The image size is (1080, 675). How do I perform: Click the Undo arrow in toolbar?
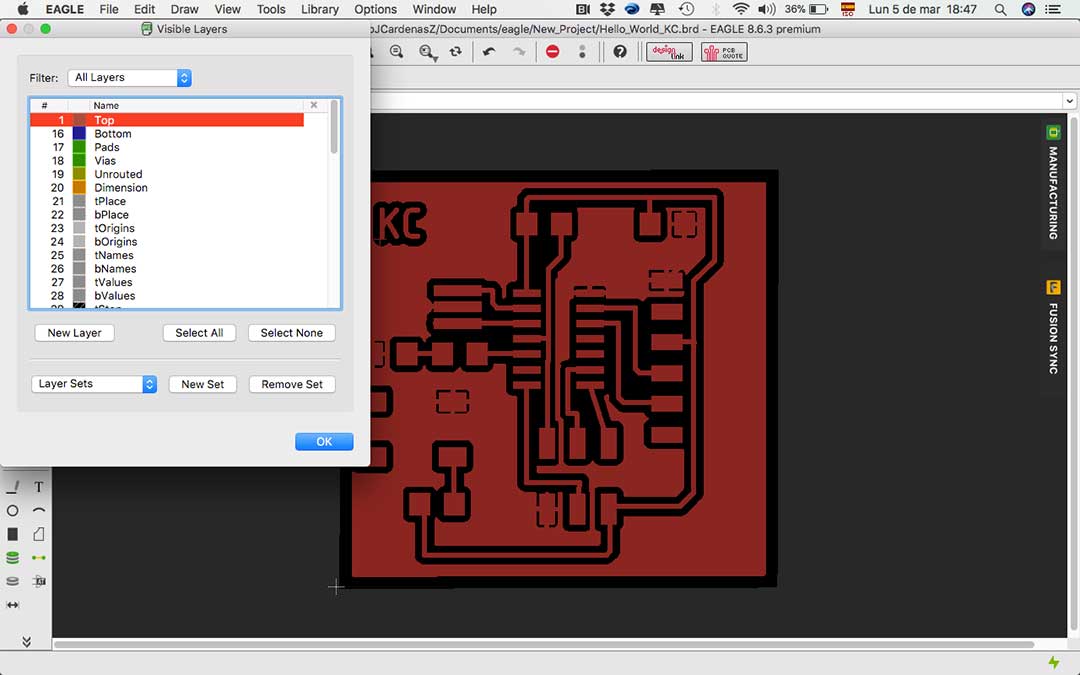click(x=489, y=52)
